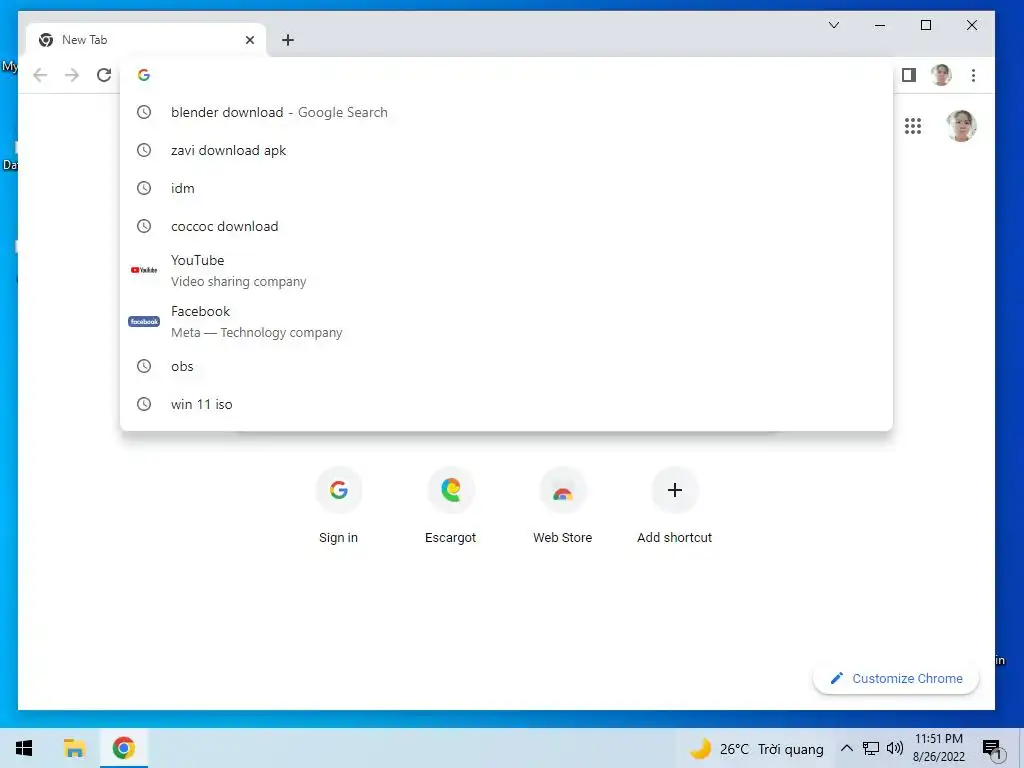Screen dimensions: 1024x768
Task: Click the clock icon beside 'obs'
Action: (144, 366)
